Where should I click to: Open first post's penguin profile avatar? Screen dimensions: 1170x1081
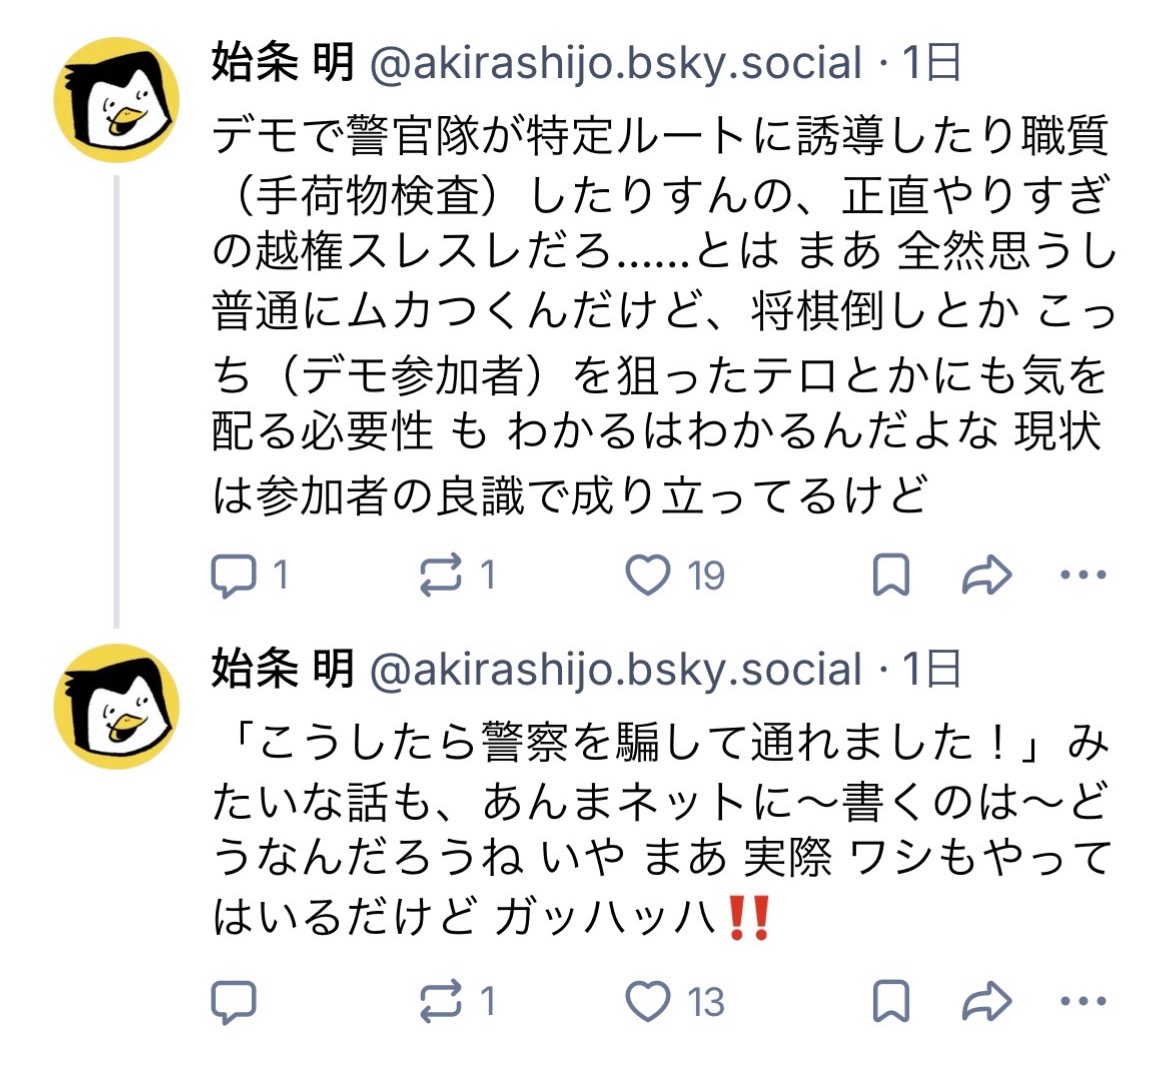pos(116,101)
